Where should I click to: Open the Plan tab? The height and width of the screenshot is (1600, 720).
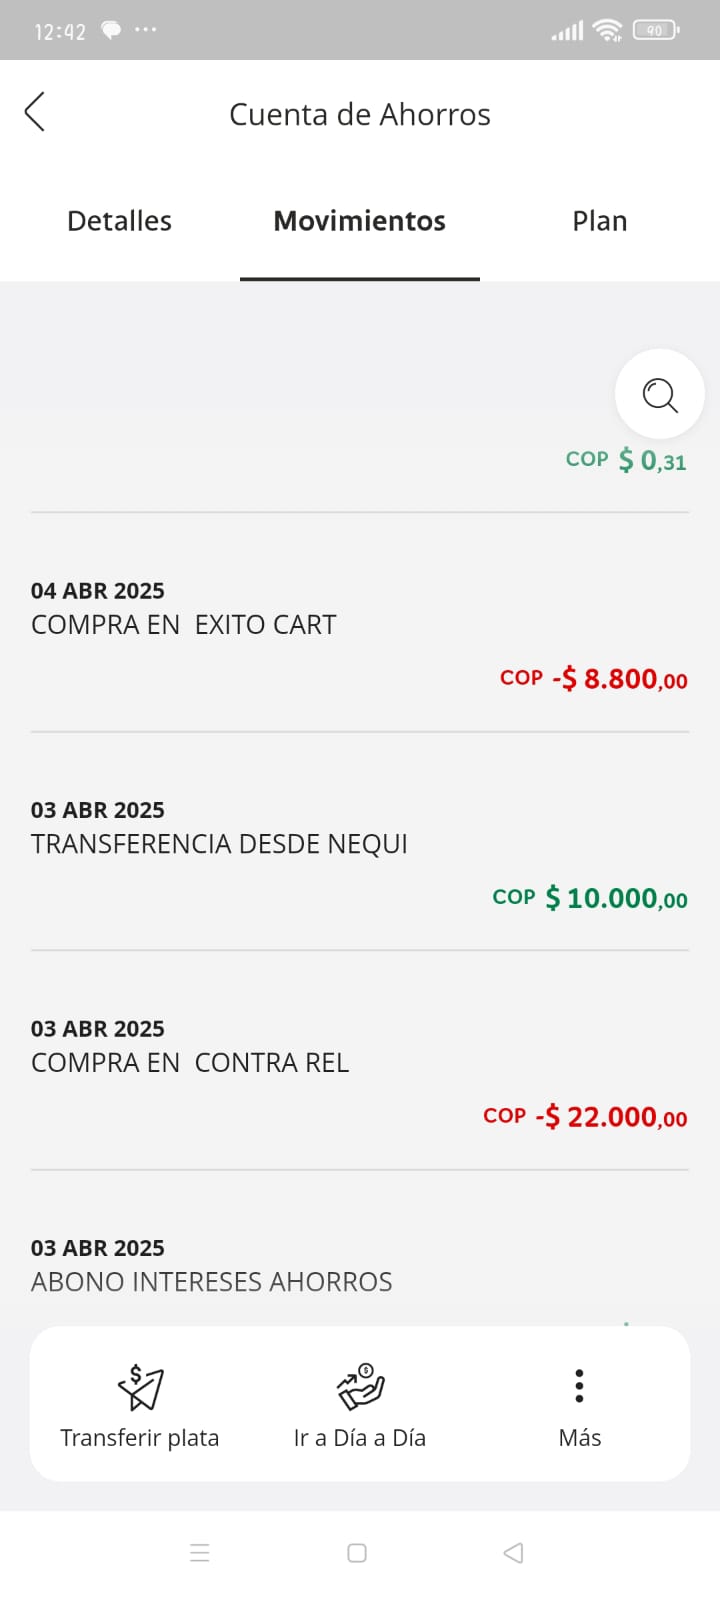[x=599, y=221]
